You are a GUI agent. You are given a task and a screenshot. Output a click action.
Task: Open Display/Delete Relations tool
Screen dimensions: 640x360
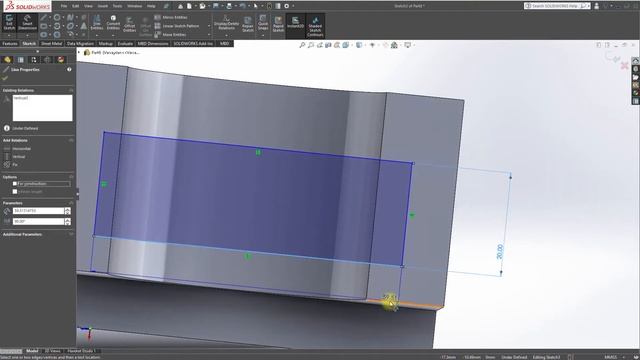pyautogui.click(x=227, y=23)
